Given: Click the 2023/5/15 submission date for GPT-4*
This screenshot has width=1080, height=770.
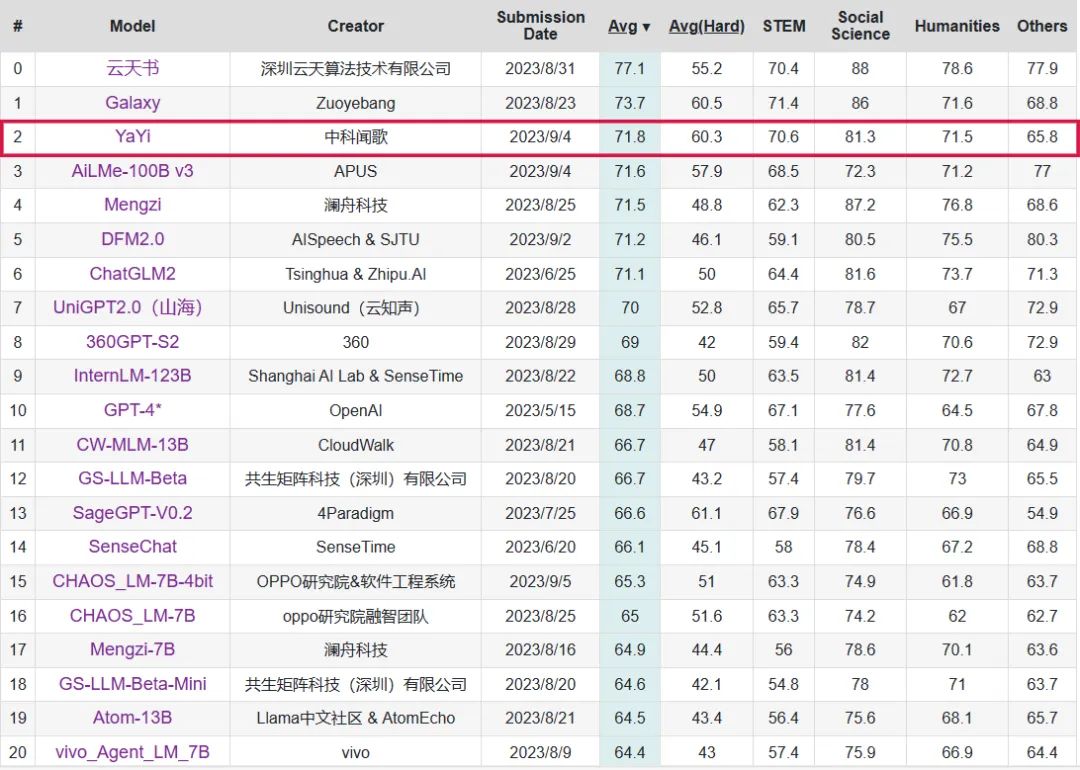Looking at the screenshot, I should point(540,410).
